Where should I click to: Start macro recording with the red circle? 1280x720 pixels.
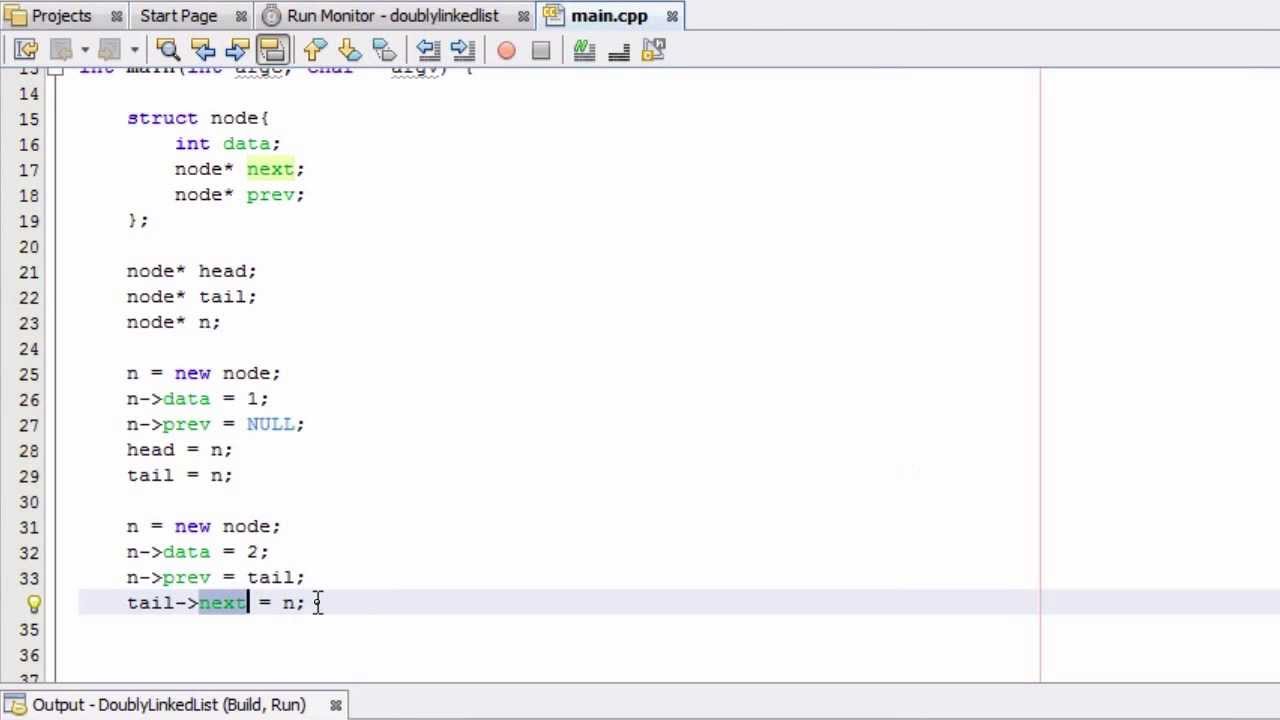[x=506, y=49]
